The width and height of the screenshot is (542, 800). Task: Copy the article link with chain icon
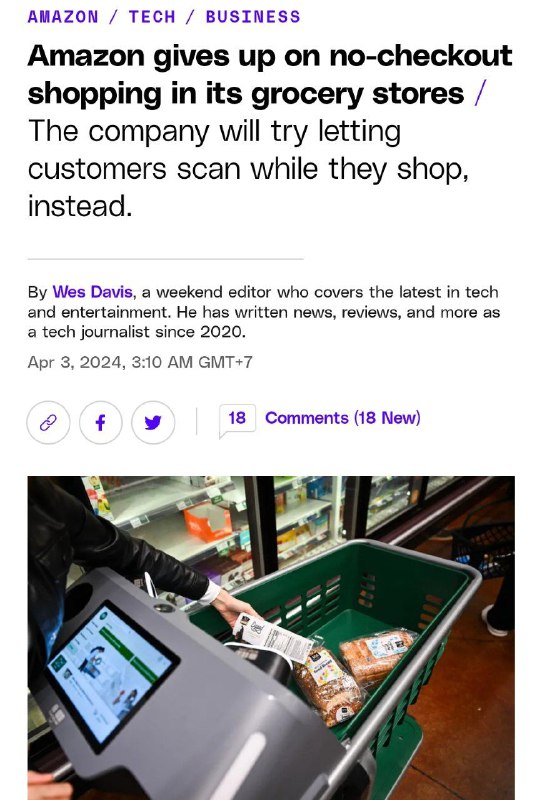click(48, 422)
